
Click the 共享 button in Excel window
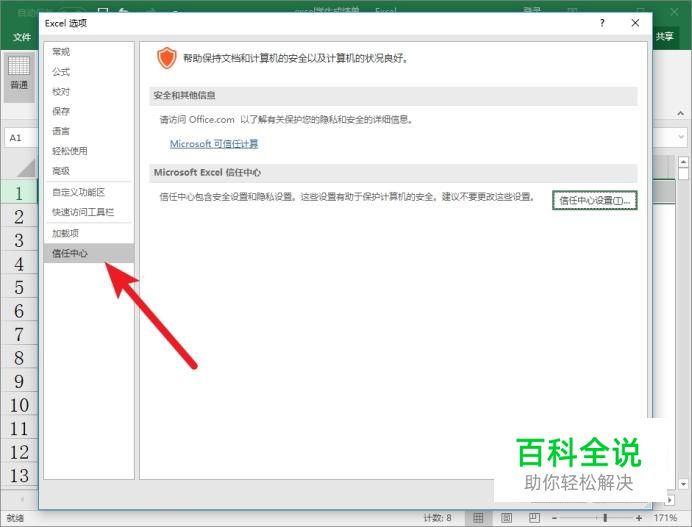(664, 36)
